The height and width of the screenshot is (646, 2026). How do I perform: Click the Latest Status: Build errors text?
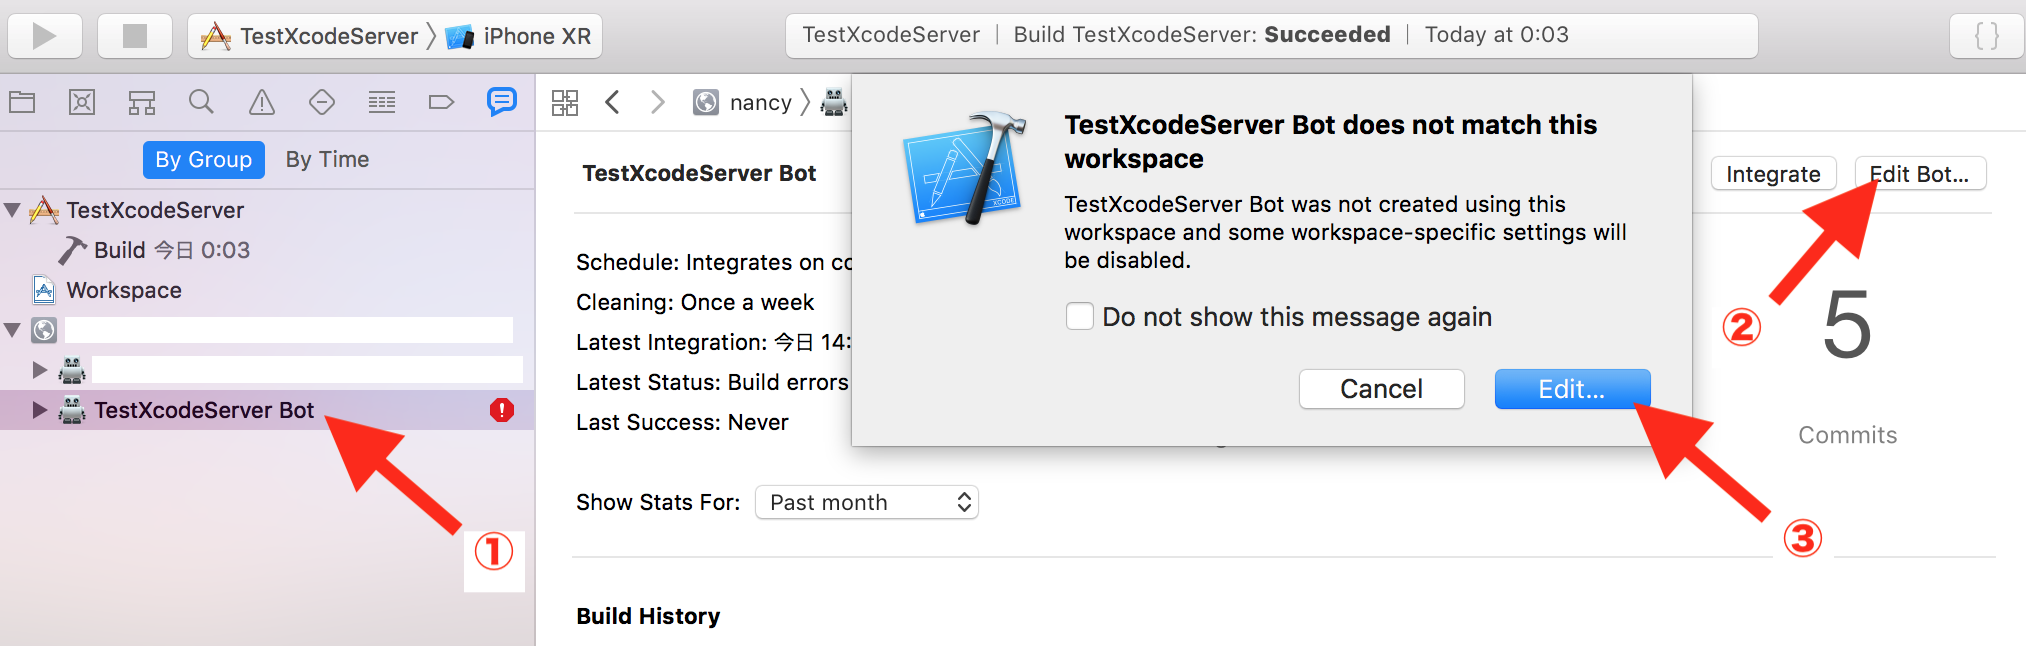[x=712, y=382]
